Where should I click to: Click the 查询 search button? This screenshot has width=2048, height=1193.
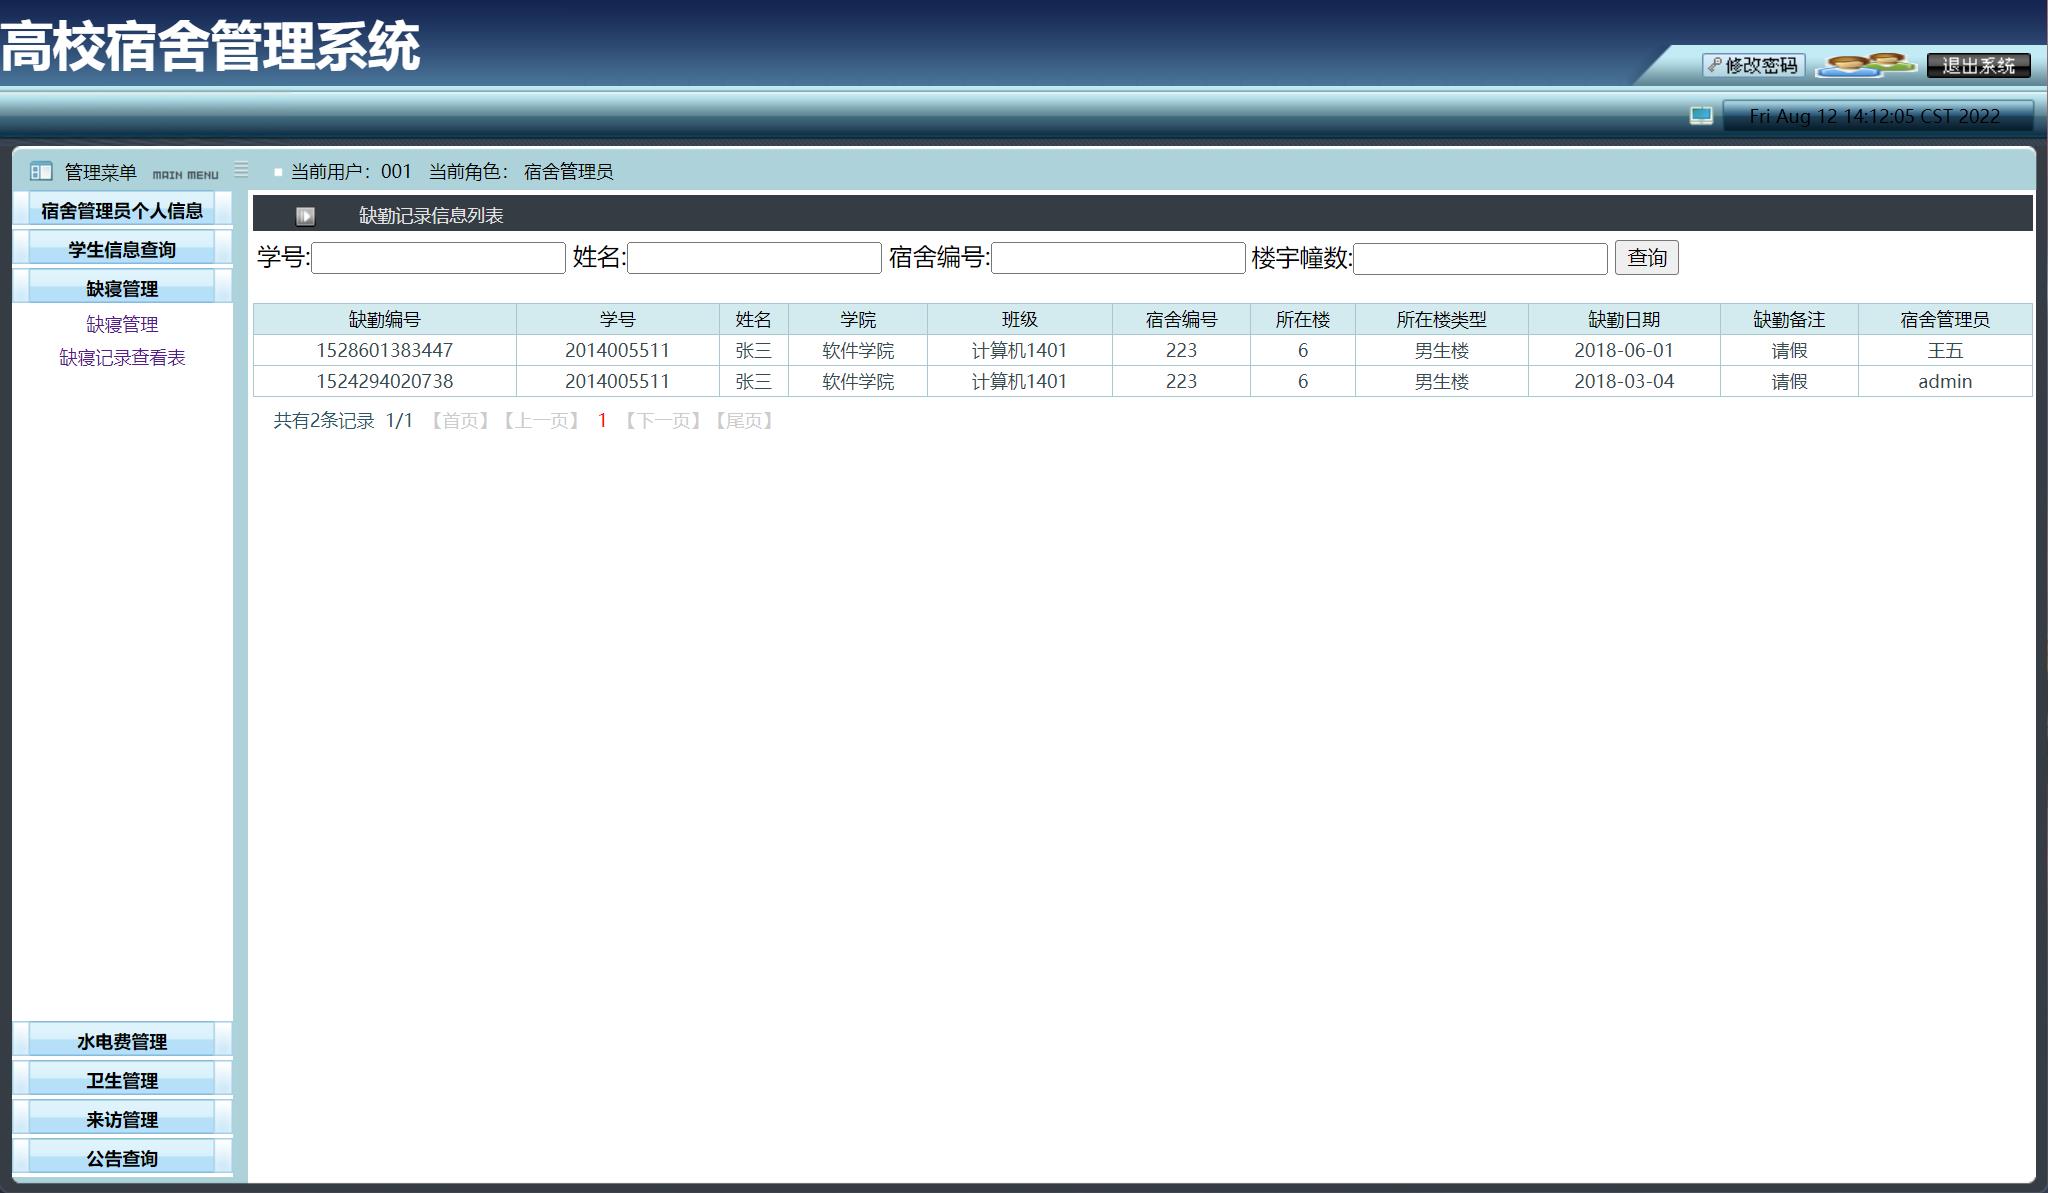[1646, 258]
